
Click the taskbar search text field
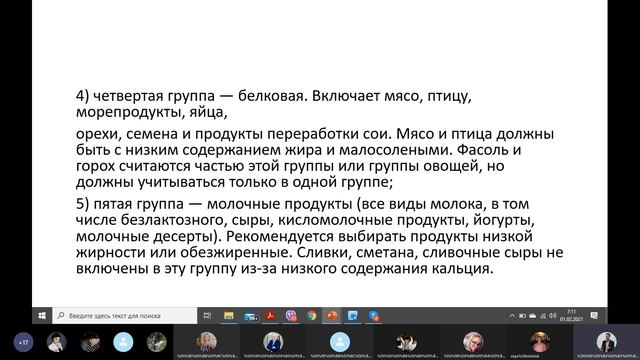click(124, 316)
